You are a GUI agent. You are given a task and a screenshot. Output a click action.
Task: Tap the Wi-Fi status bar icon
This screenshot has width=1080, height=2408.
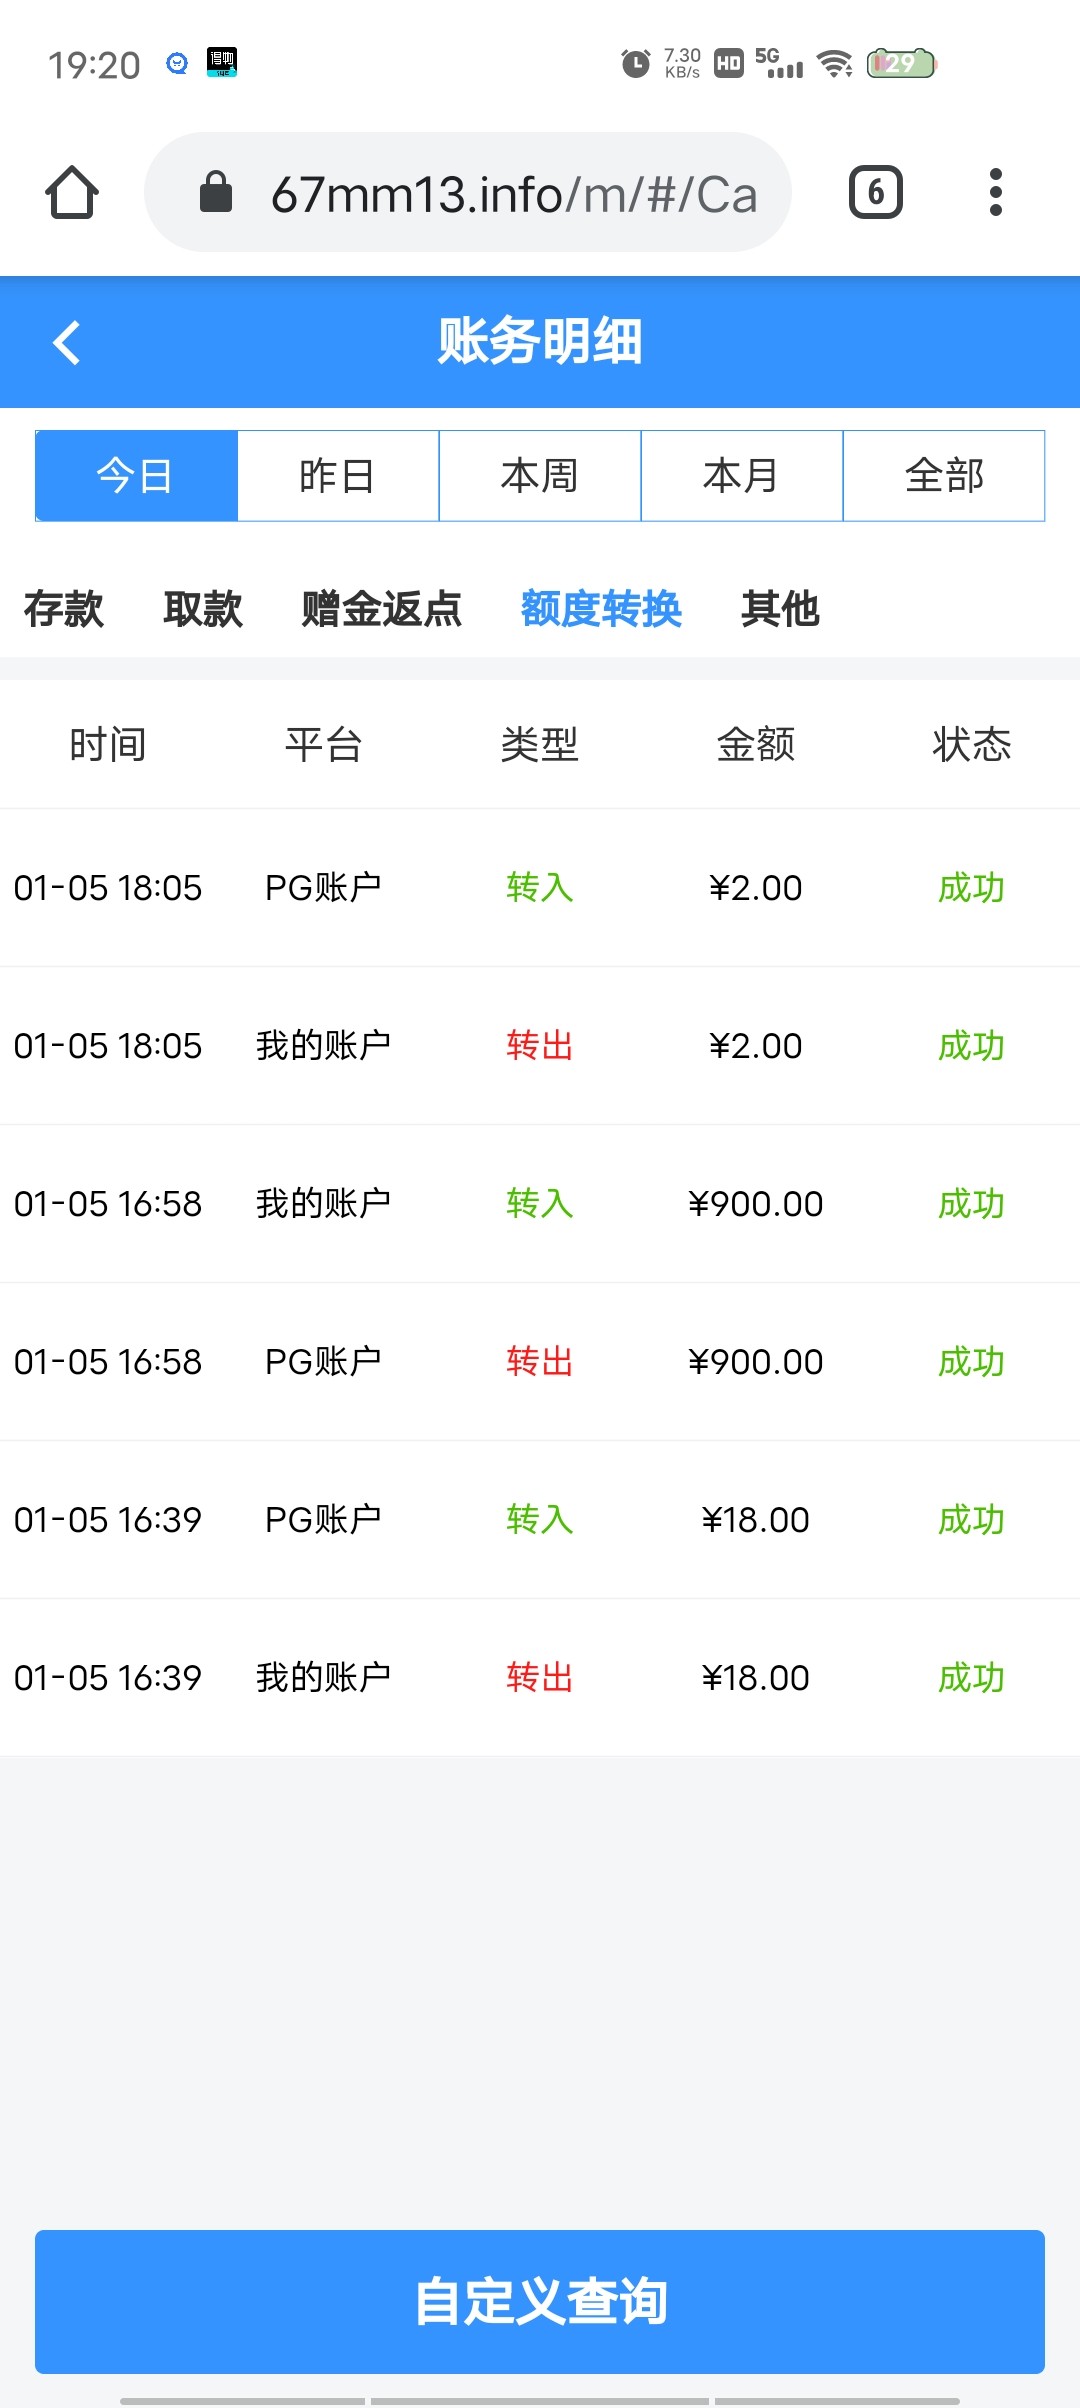(x=834, y=64)
